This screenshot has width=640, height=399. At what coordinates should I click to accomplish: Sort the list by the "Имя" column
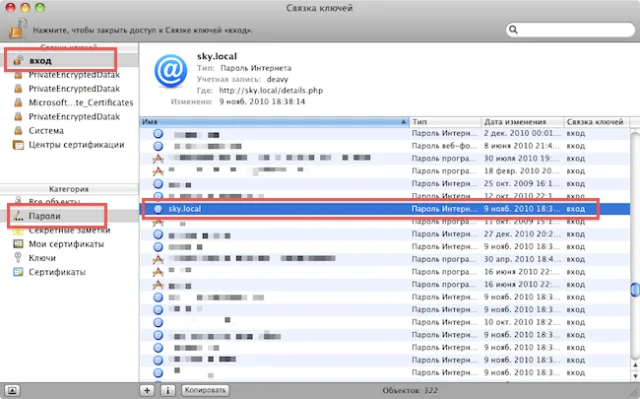[x=274, y=122]
